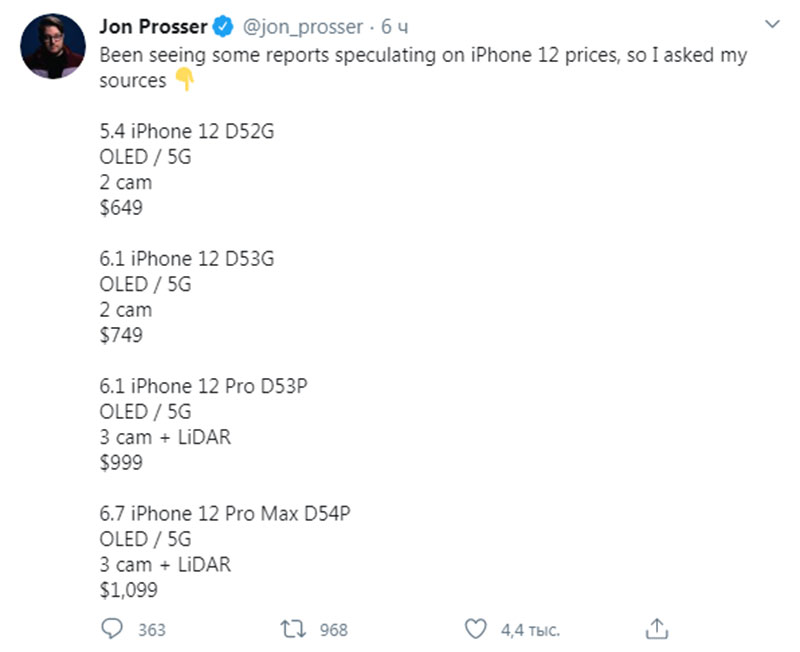Click the reply count 363
800x652 pixels.
[x=152, y=630]
